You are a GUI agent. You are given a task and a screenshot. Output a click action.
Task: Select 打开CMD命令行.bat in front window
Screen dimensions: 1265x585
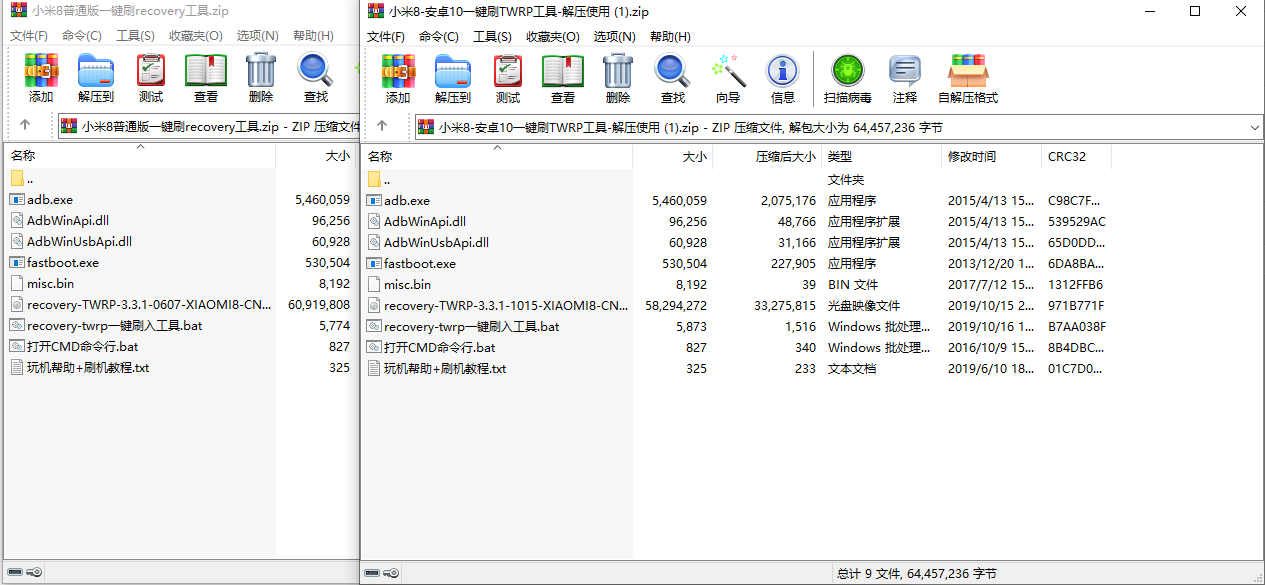440,348
